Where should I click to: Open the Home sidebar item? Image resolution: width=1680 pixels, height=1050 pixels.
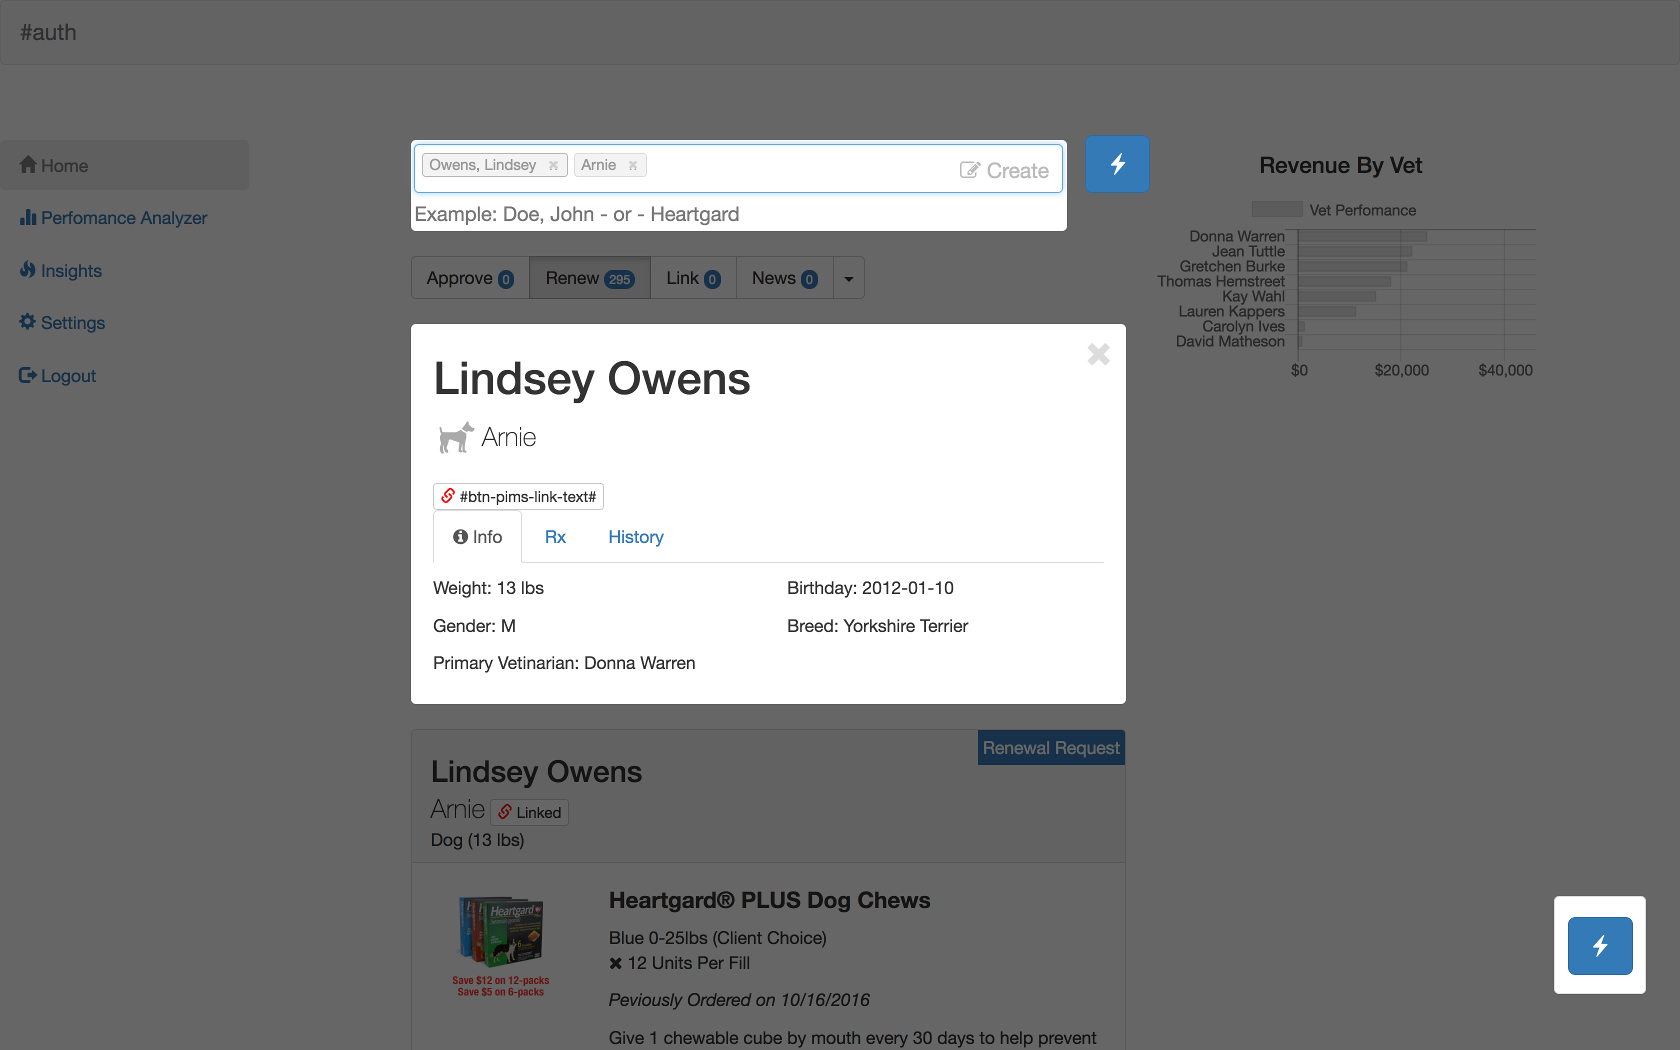[64, 166]
